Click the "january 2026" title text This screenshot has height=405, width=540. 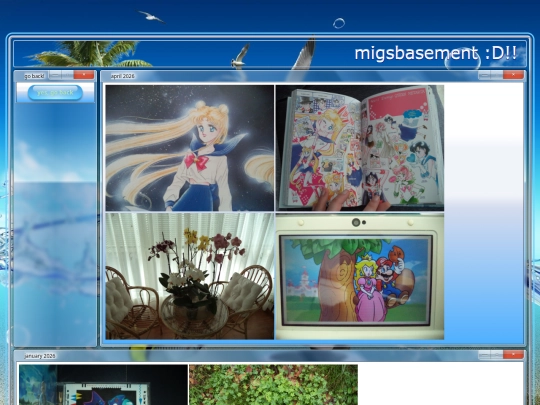40,356
